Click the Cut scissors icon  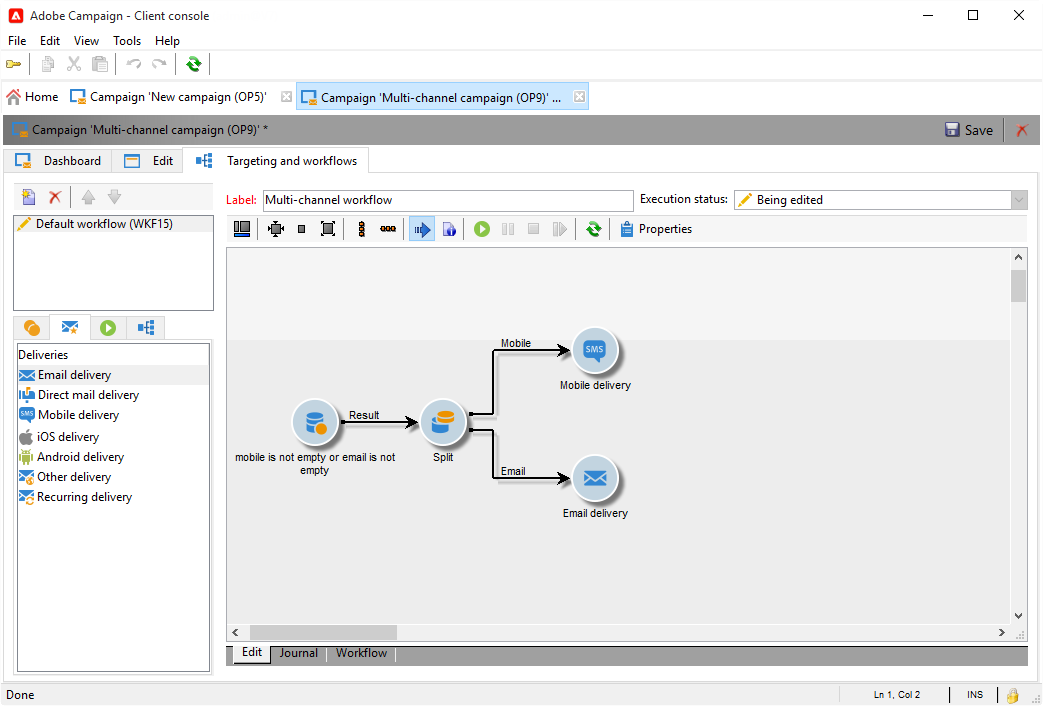[x=74, y=64]
